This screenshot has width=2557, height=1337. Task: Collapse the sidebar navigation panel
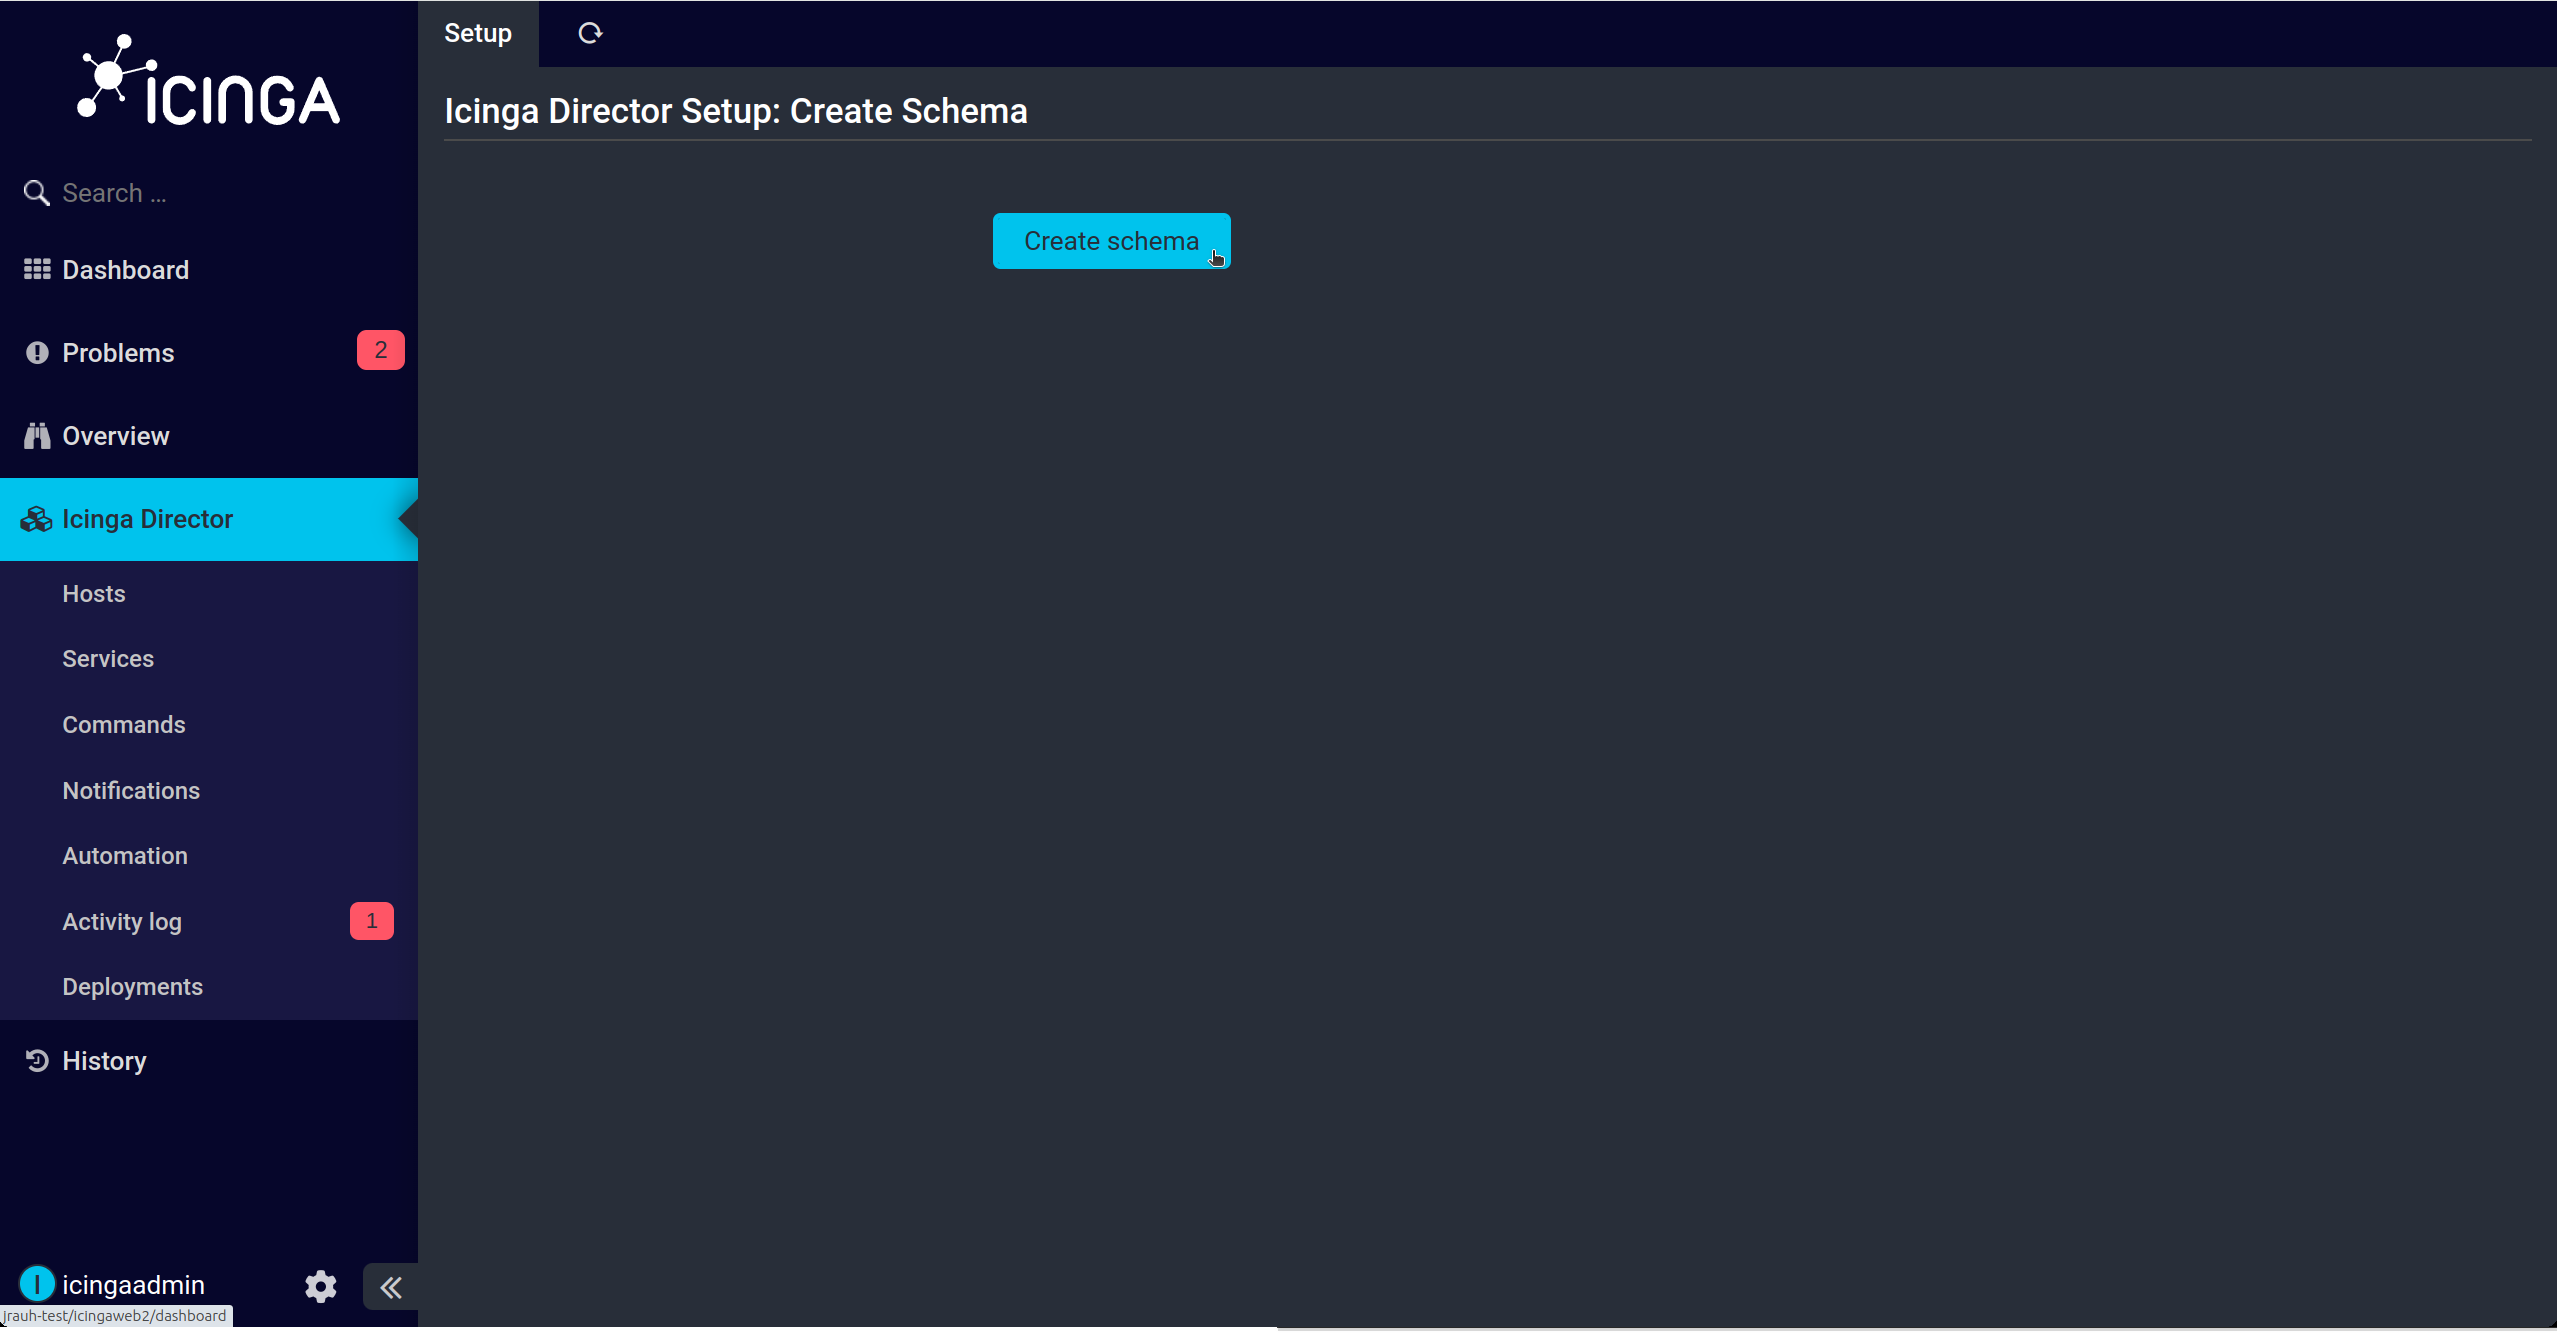(391, 1288)
